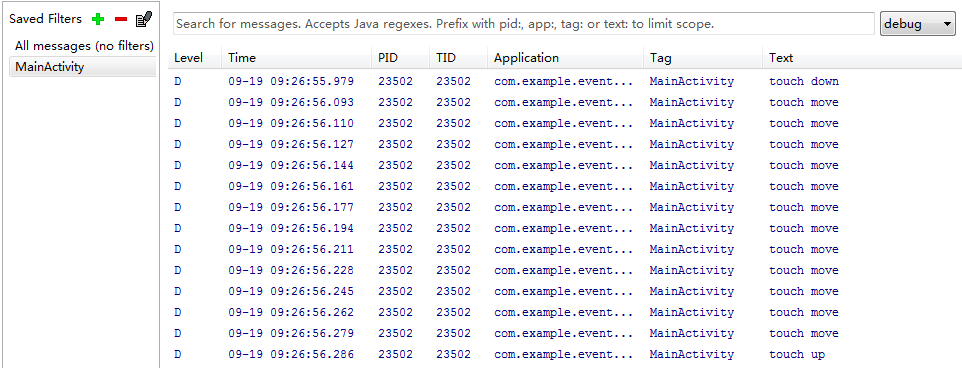Screen dimensions: 962x368
Task: Edit the selected saved filter
Action: (144, 19)
